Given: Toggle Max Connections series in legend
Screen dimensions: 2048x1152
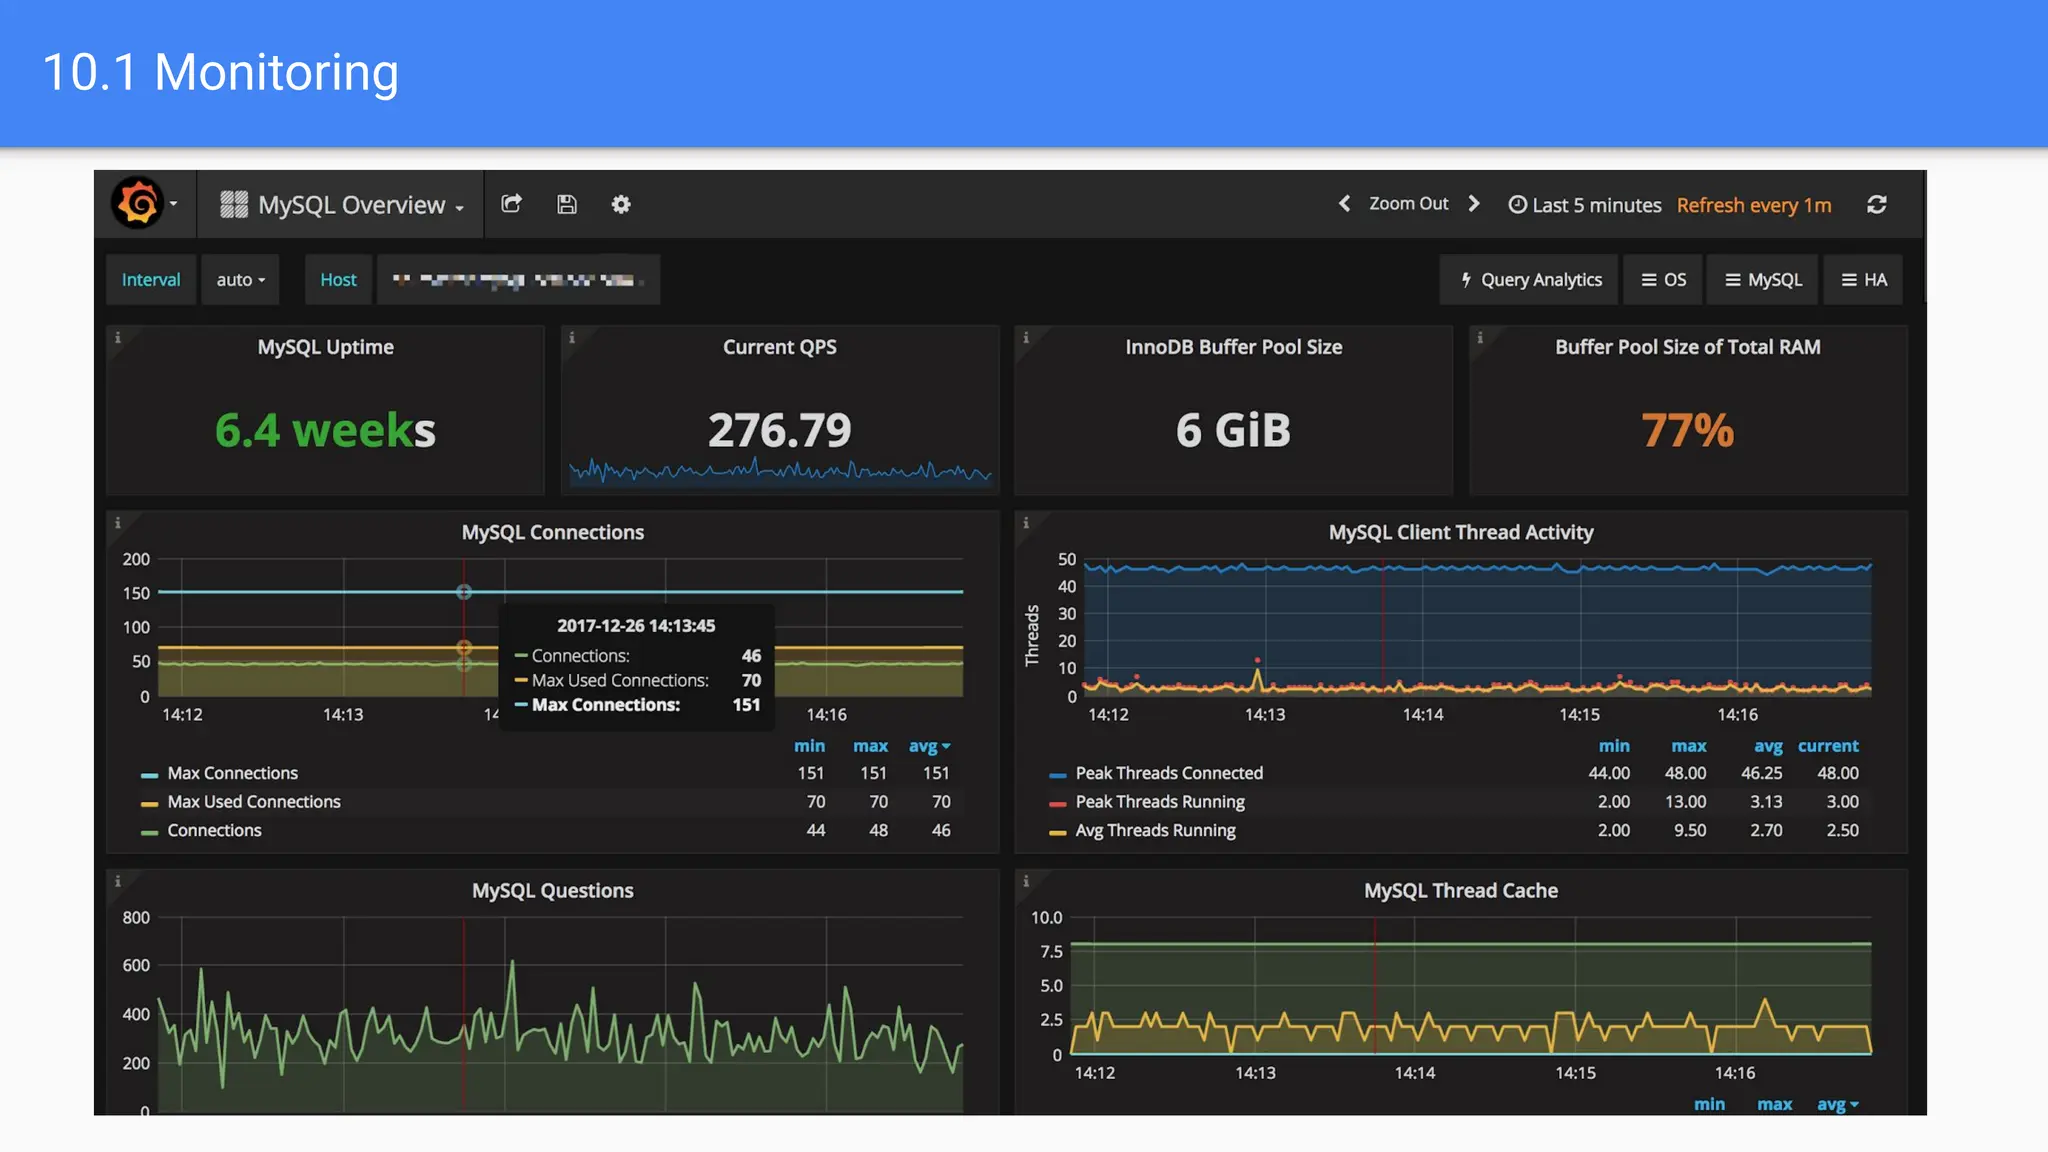Looking at the screenshot, I should 232,773.
